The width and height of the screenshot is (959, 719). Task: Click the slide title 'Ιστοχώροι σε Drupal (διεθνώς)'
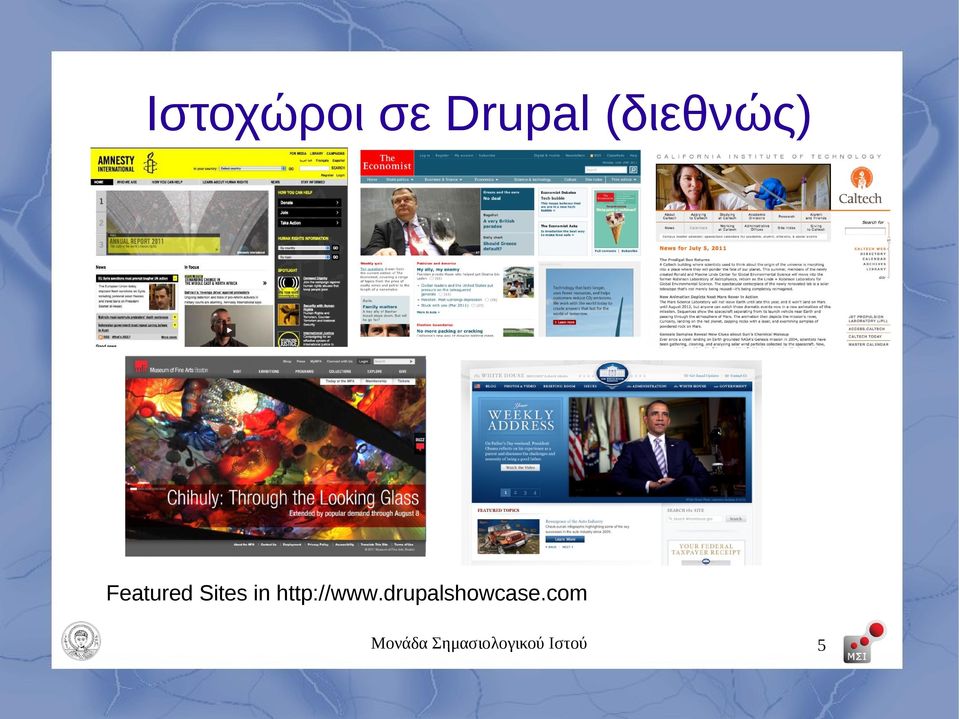coord(479,114)
